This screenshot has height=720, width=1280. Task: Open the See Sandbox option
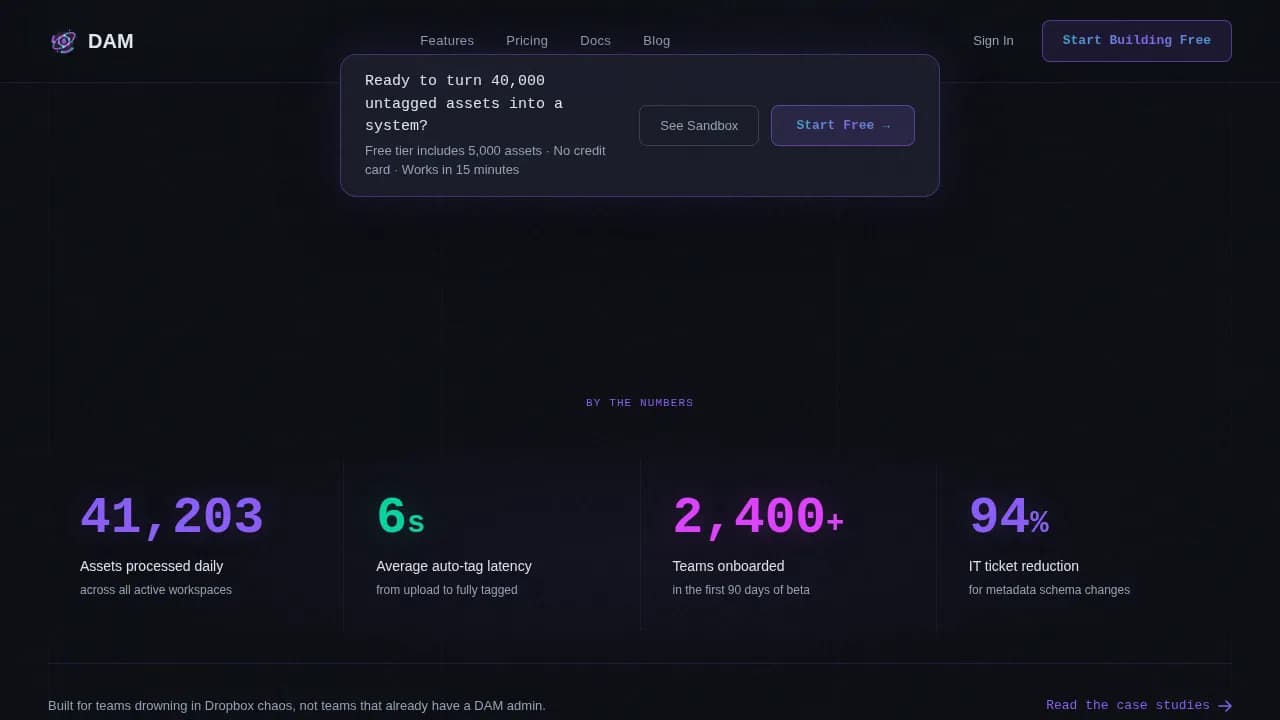(x=699, y=125)
